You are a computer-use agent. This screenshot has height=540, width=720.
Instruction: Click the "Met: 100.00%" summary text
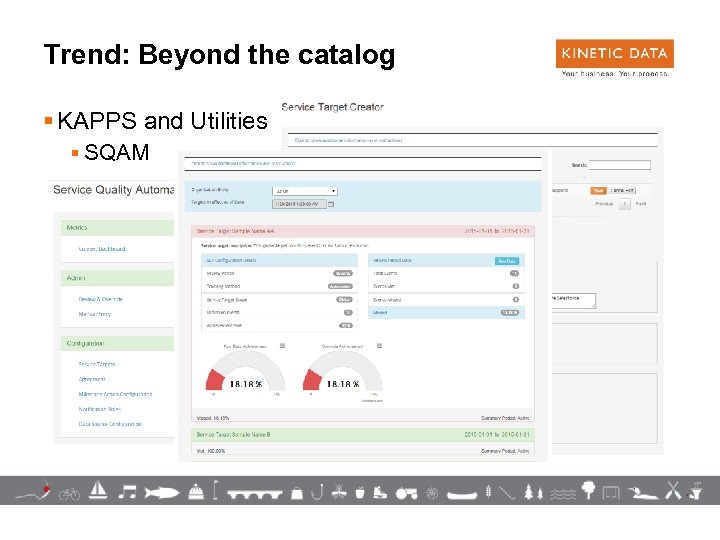pyautogui.click(x=211, y=451)
